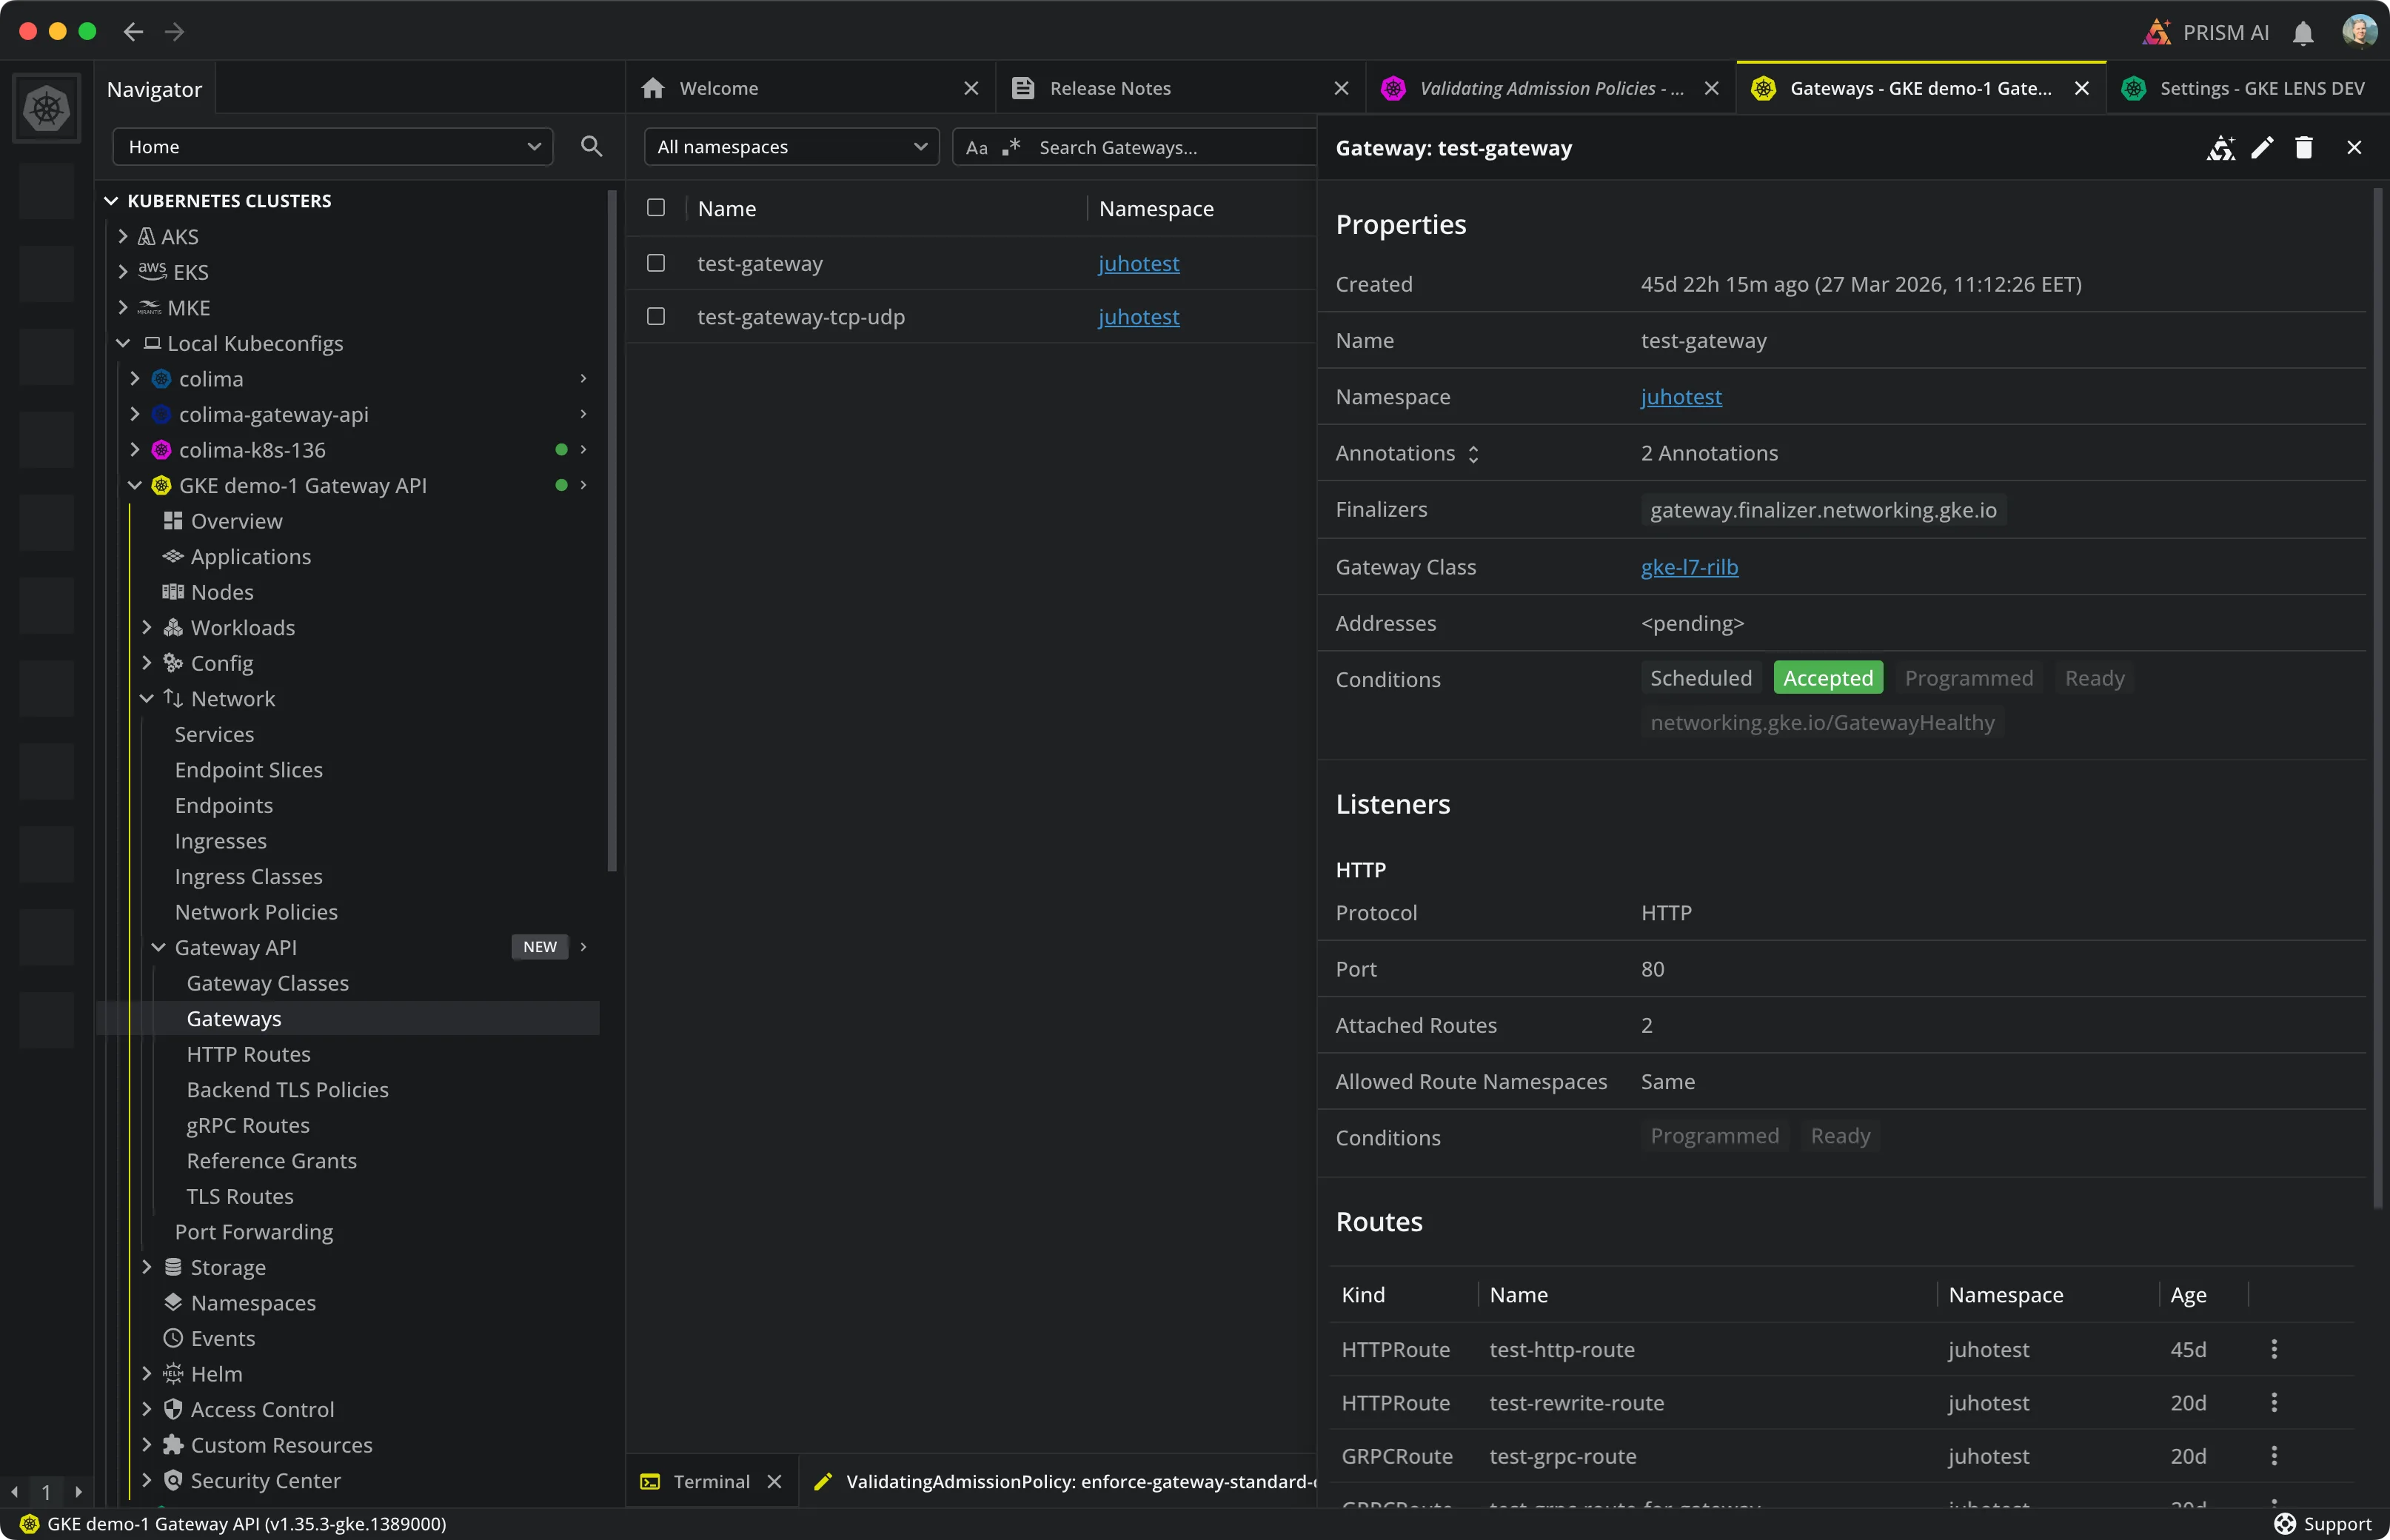Click the Accepted condition badge
This screenshot has width=2390, height=1540.
[x=1828, y=678]
